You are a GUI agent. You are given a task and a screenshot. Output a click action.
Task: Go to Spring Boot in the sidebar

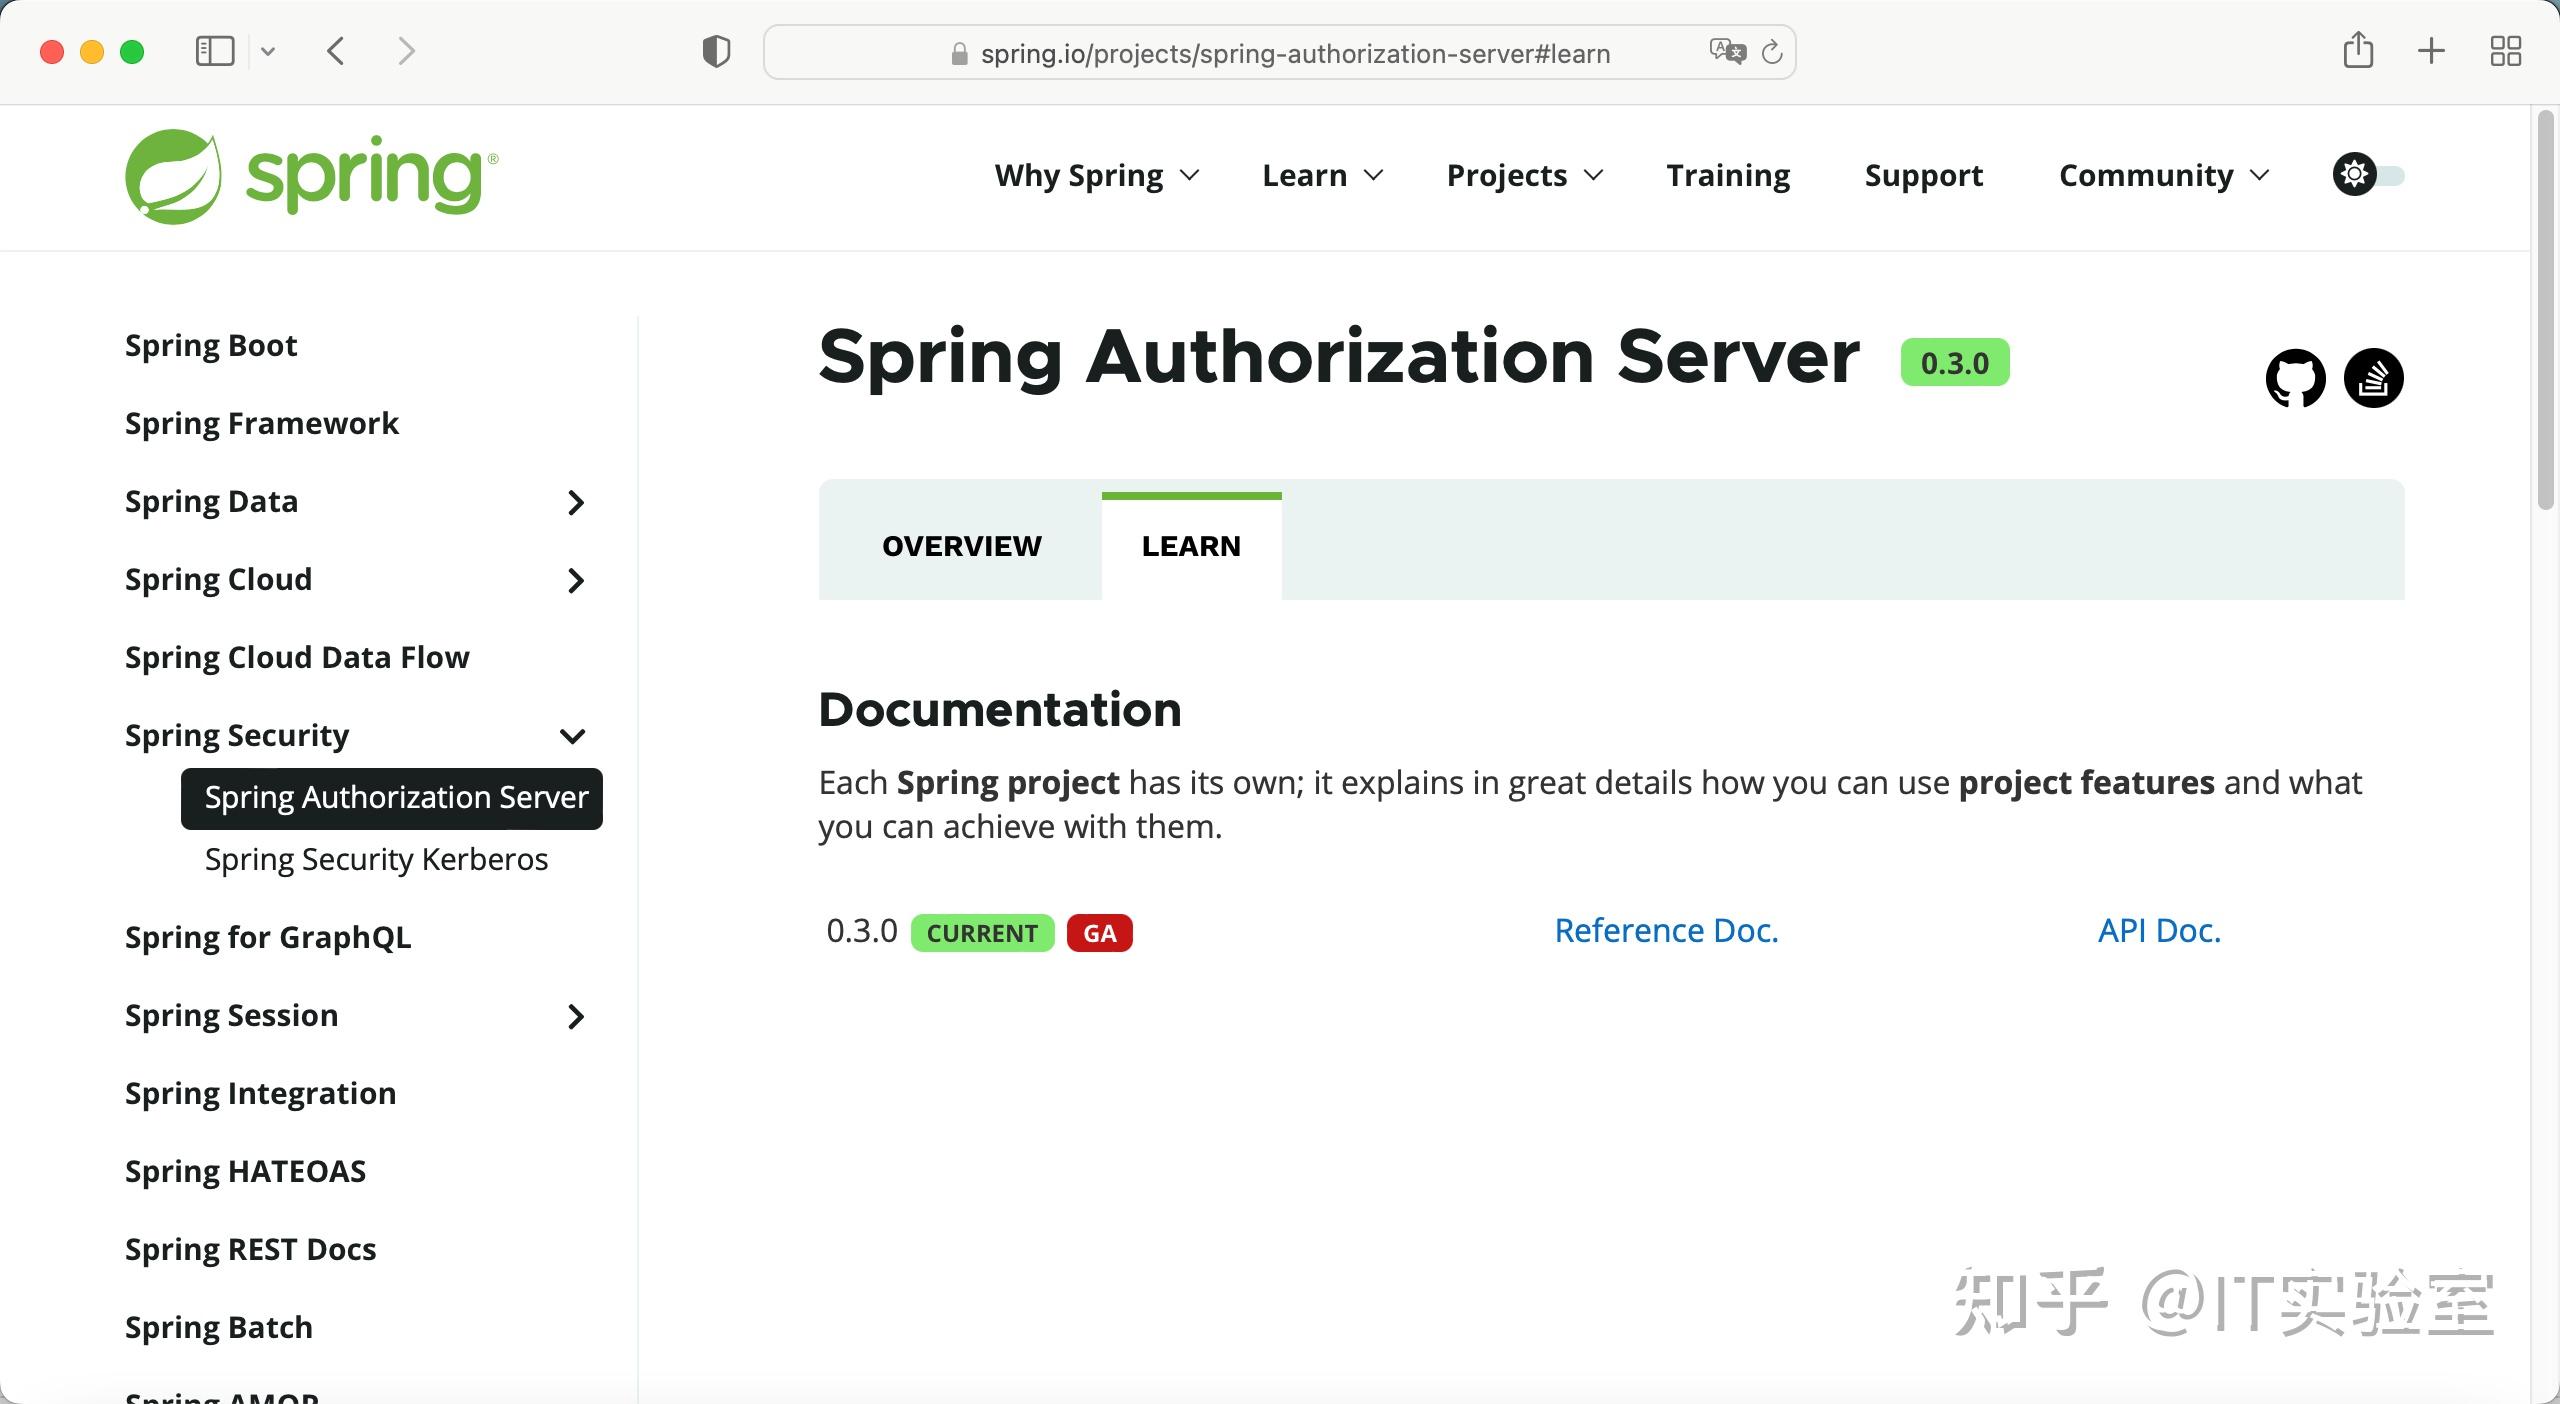point(210,344)
